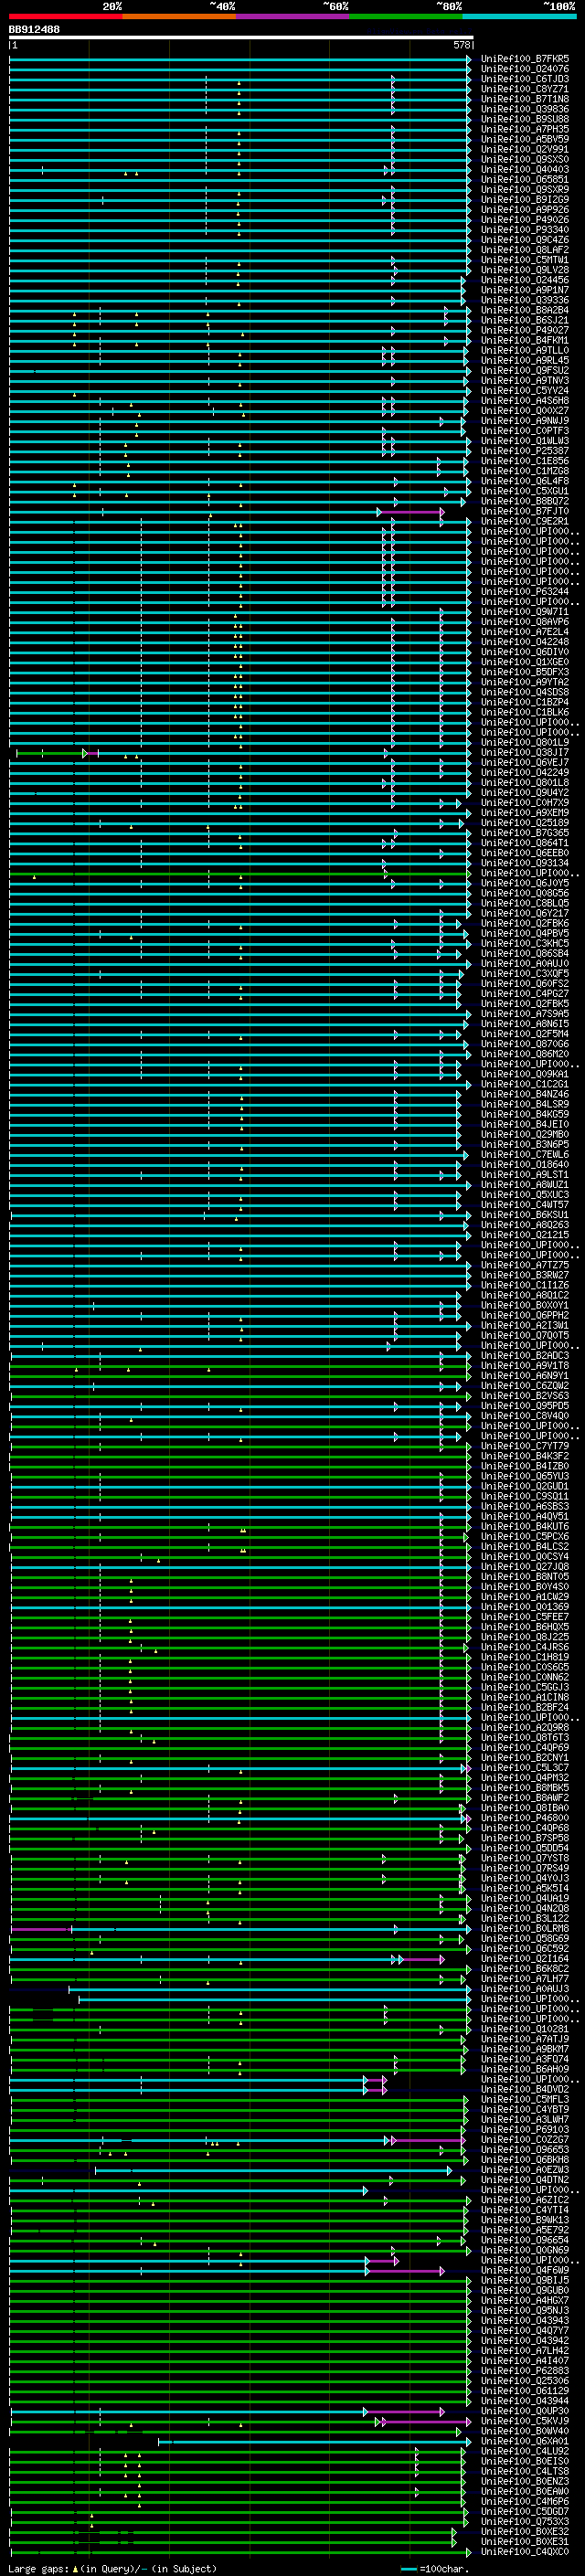Screen dimensions: 585x2576
Task: Click the green ~80% identity legend segment
Action: pos(406,16)
